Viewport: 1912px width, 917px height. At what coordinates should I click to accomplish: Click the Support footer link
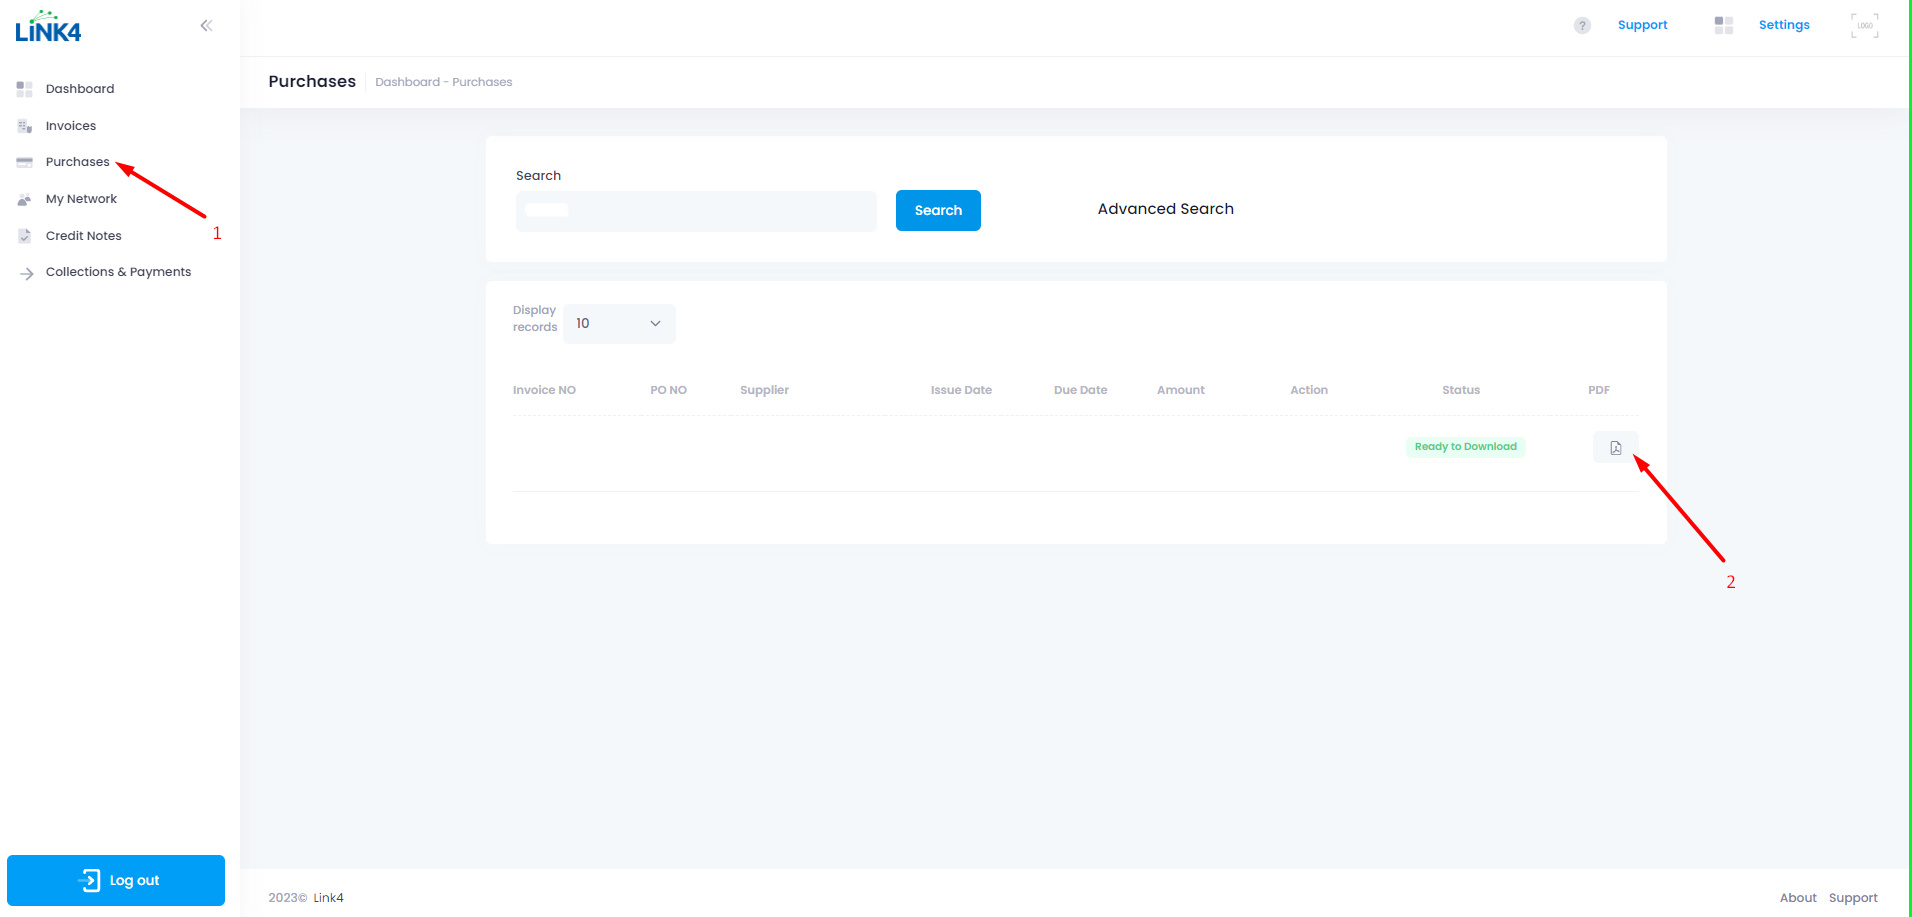[x=1853, y=898]
